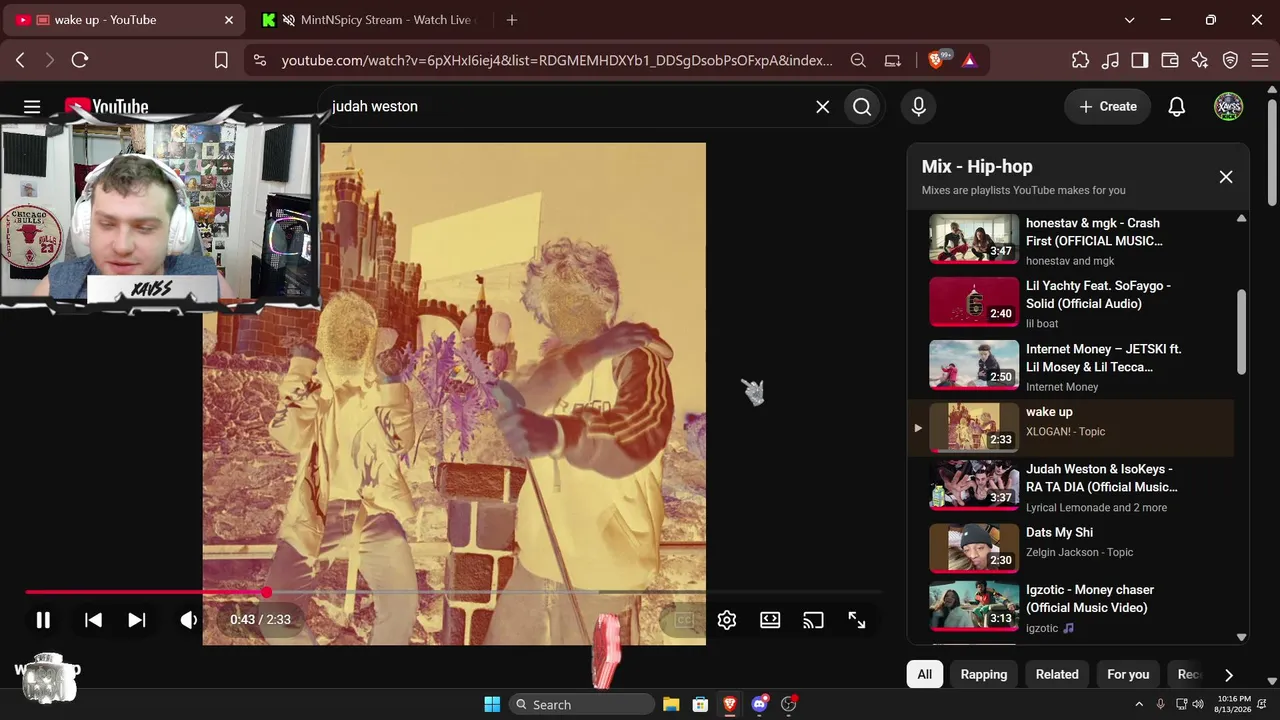The height and width of the screenshot is (720, 1280).
Task: Pause the playing video
Action: [x=43, y=620]
